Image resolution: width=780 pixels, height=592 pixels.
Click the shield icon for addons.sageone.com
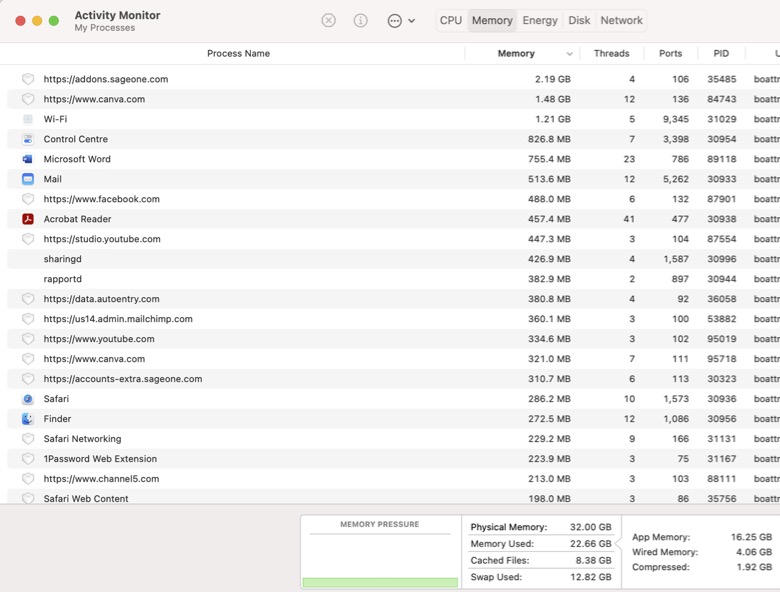coord(28,79)
